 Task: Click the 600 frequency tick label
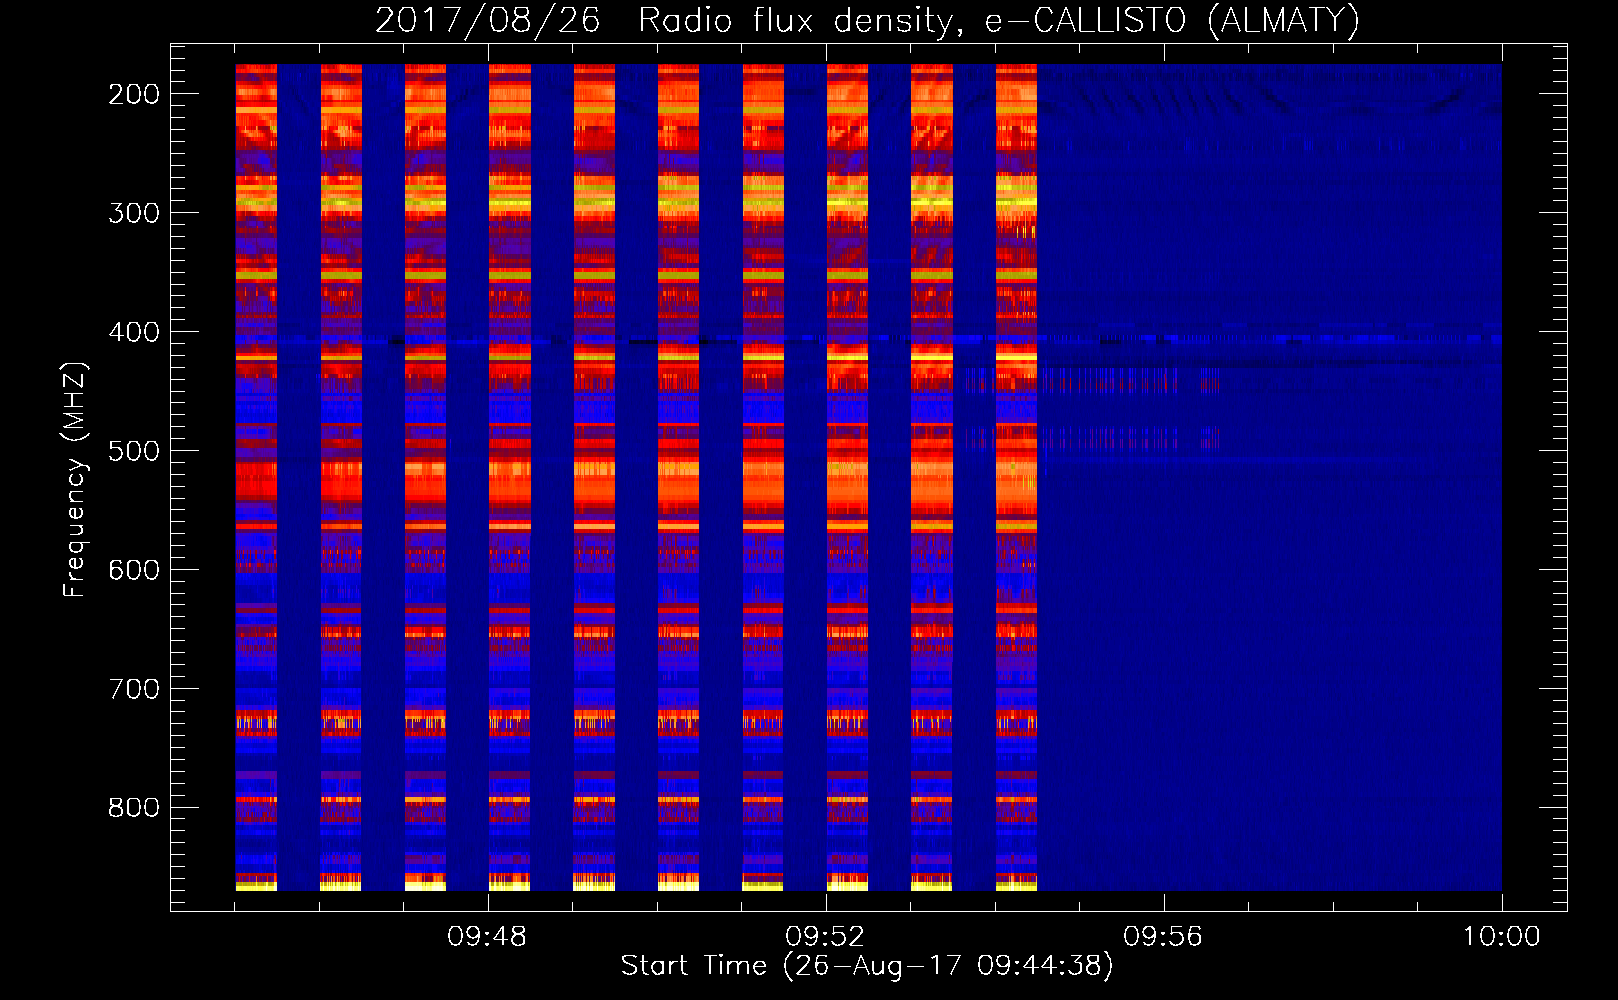(x=134, y=570)
